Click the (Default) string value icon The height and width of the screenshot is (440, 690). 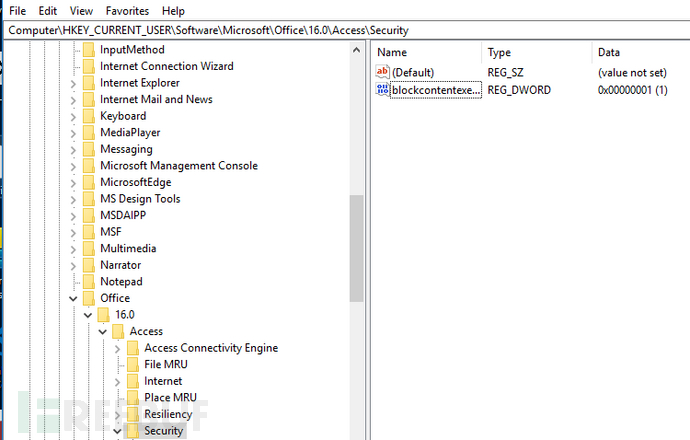[382, 72]
